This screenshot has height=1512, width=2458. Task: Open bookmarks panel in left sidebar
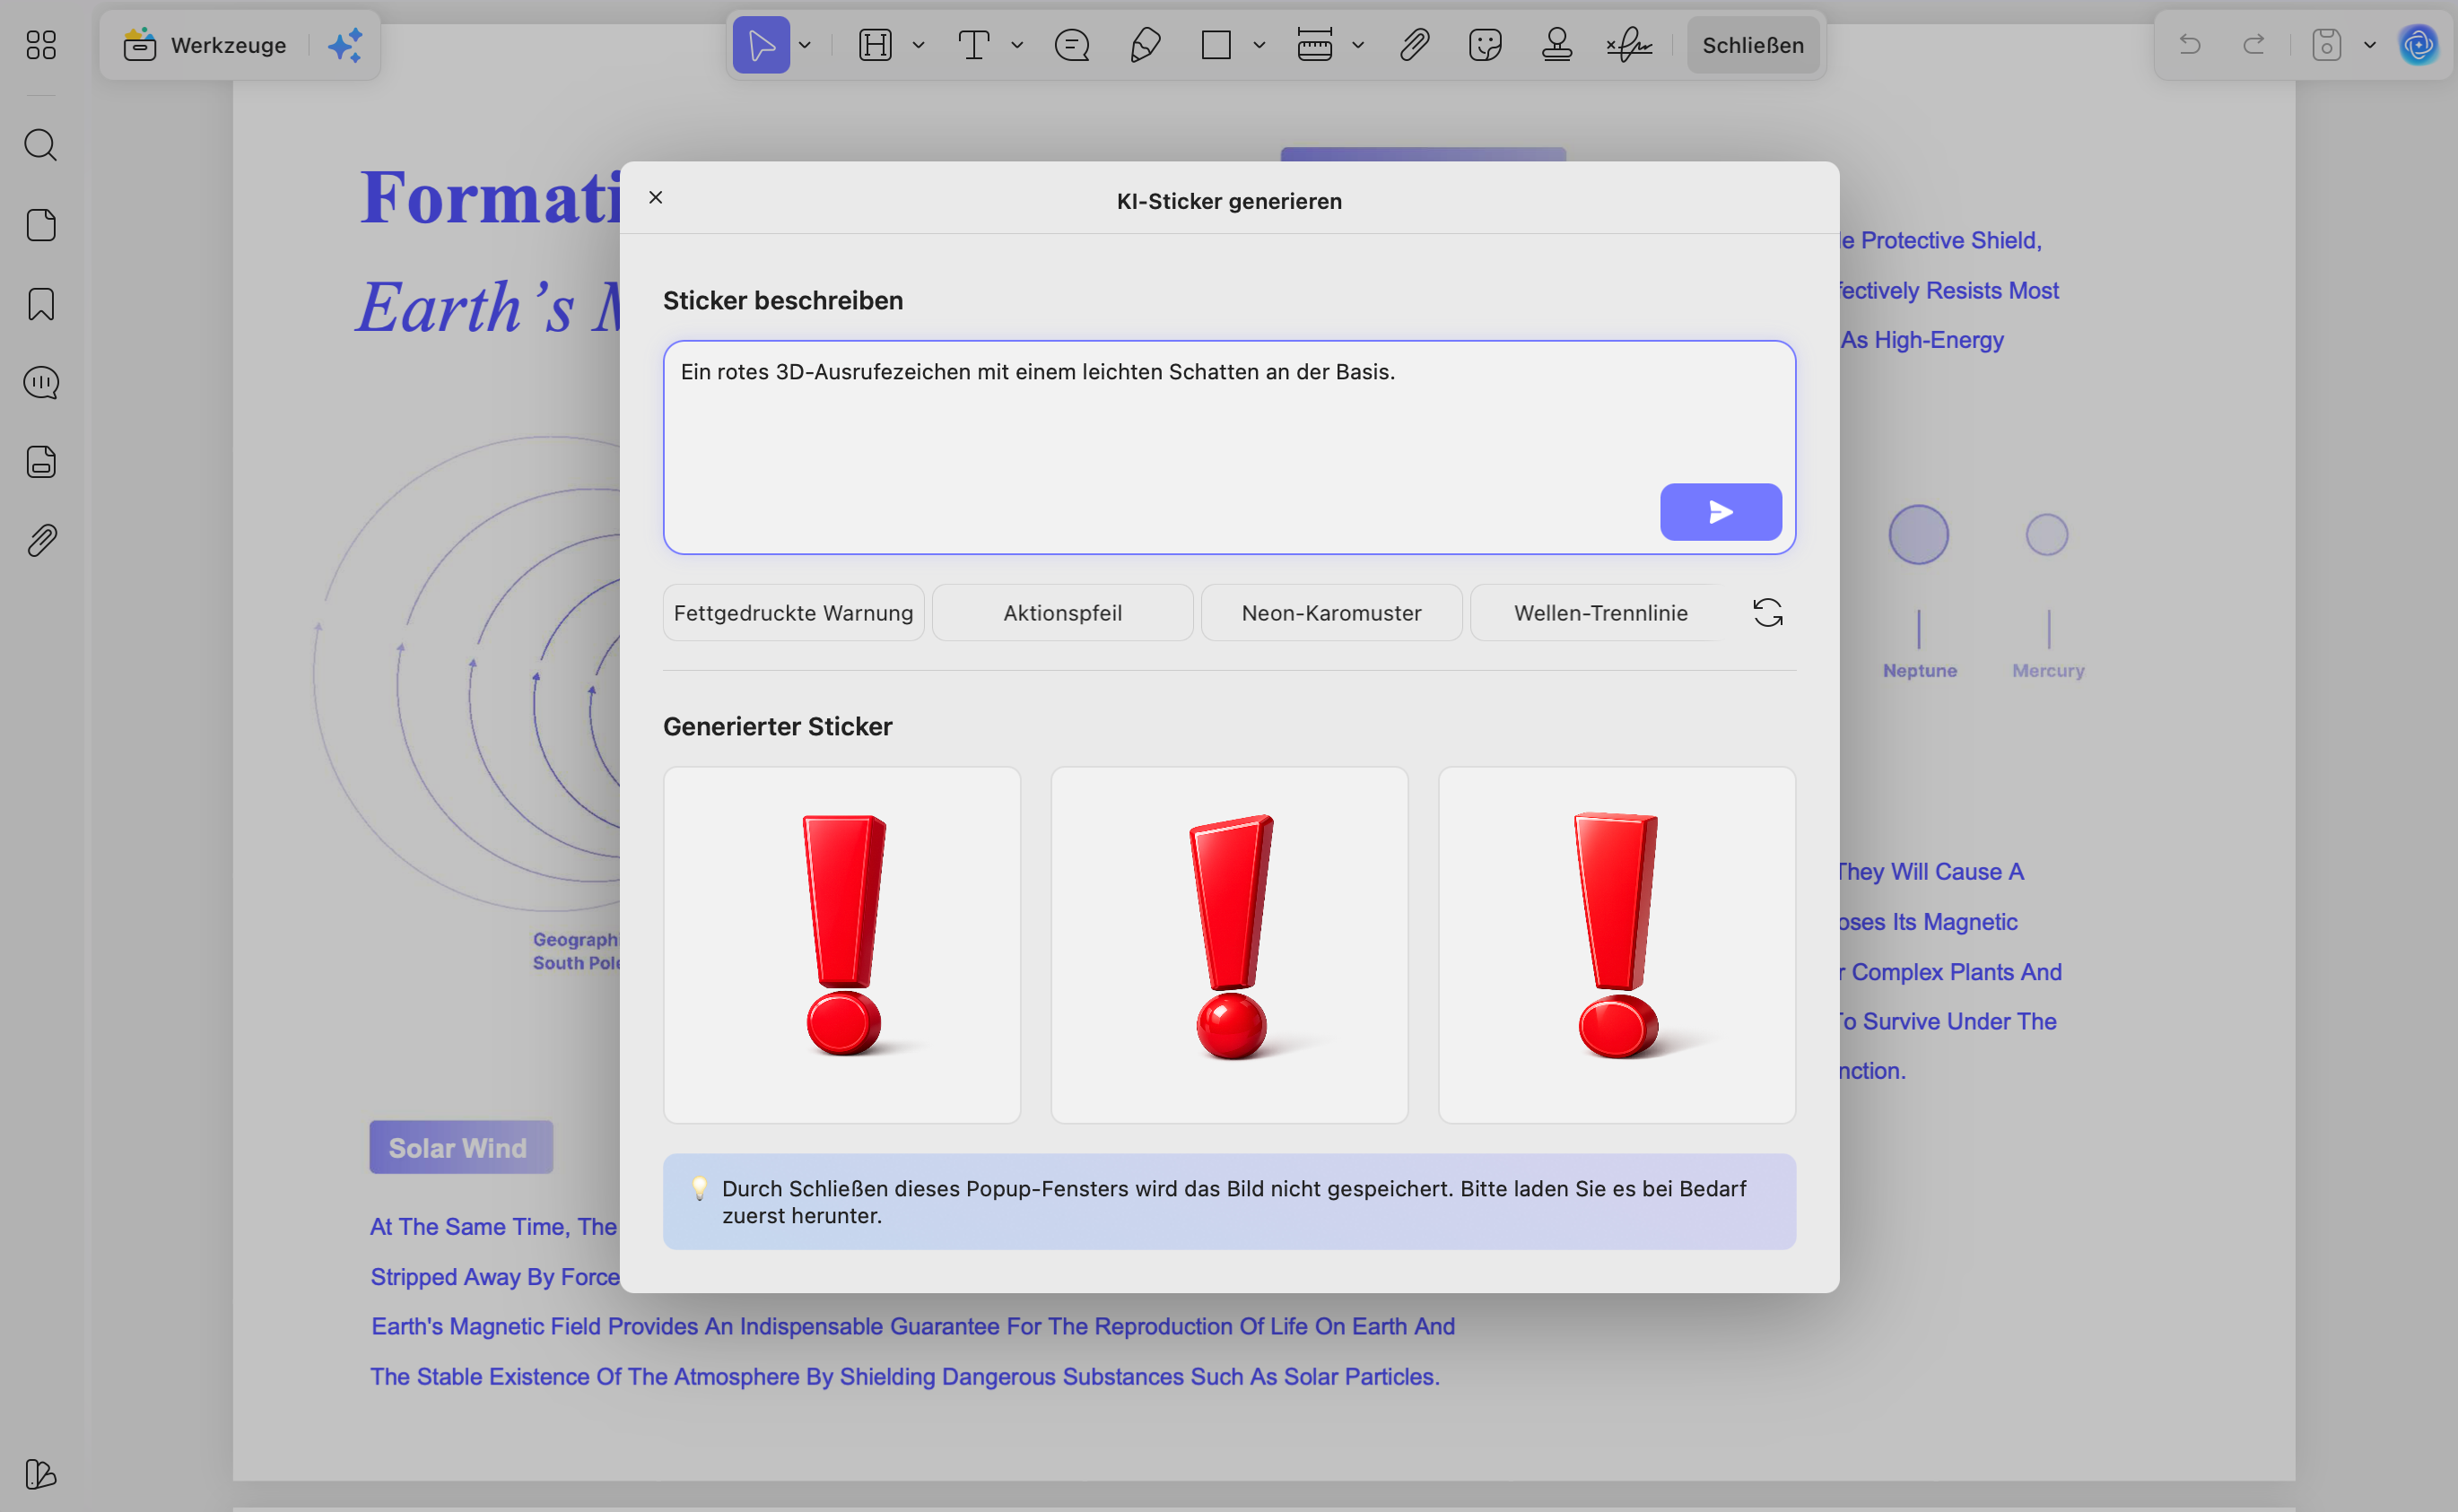[x=41, y=304]
